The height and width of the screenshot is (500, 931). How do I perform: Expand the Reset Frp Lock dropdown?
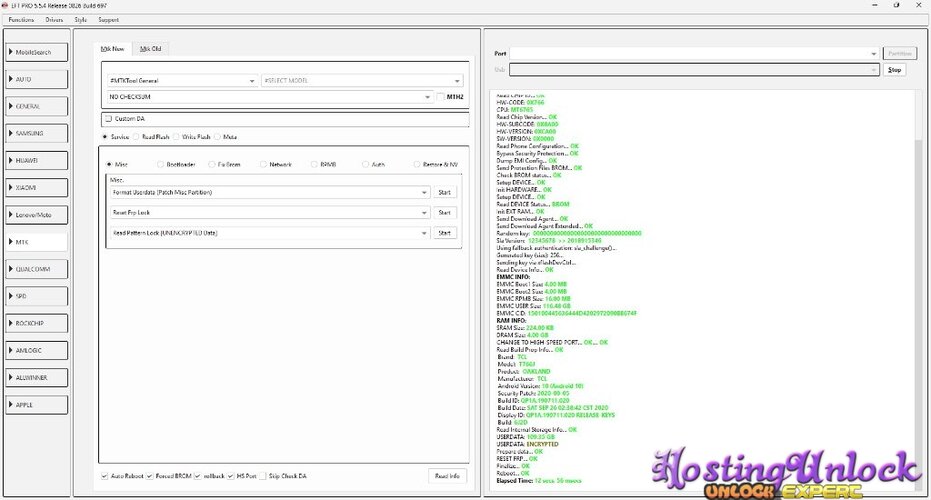click(270, 213)
